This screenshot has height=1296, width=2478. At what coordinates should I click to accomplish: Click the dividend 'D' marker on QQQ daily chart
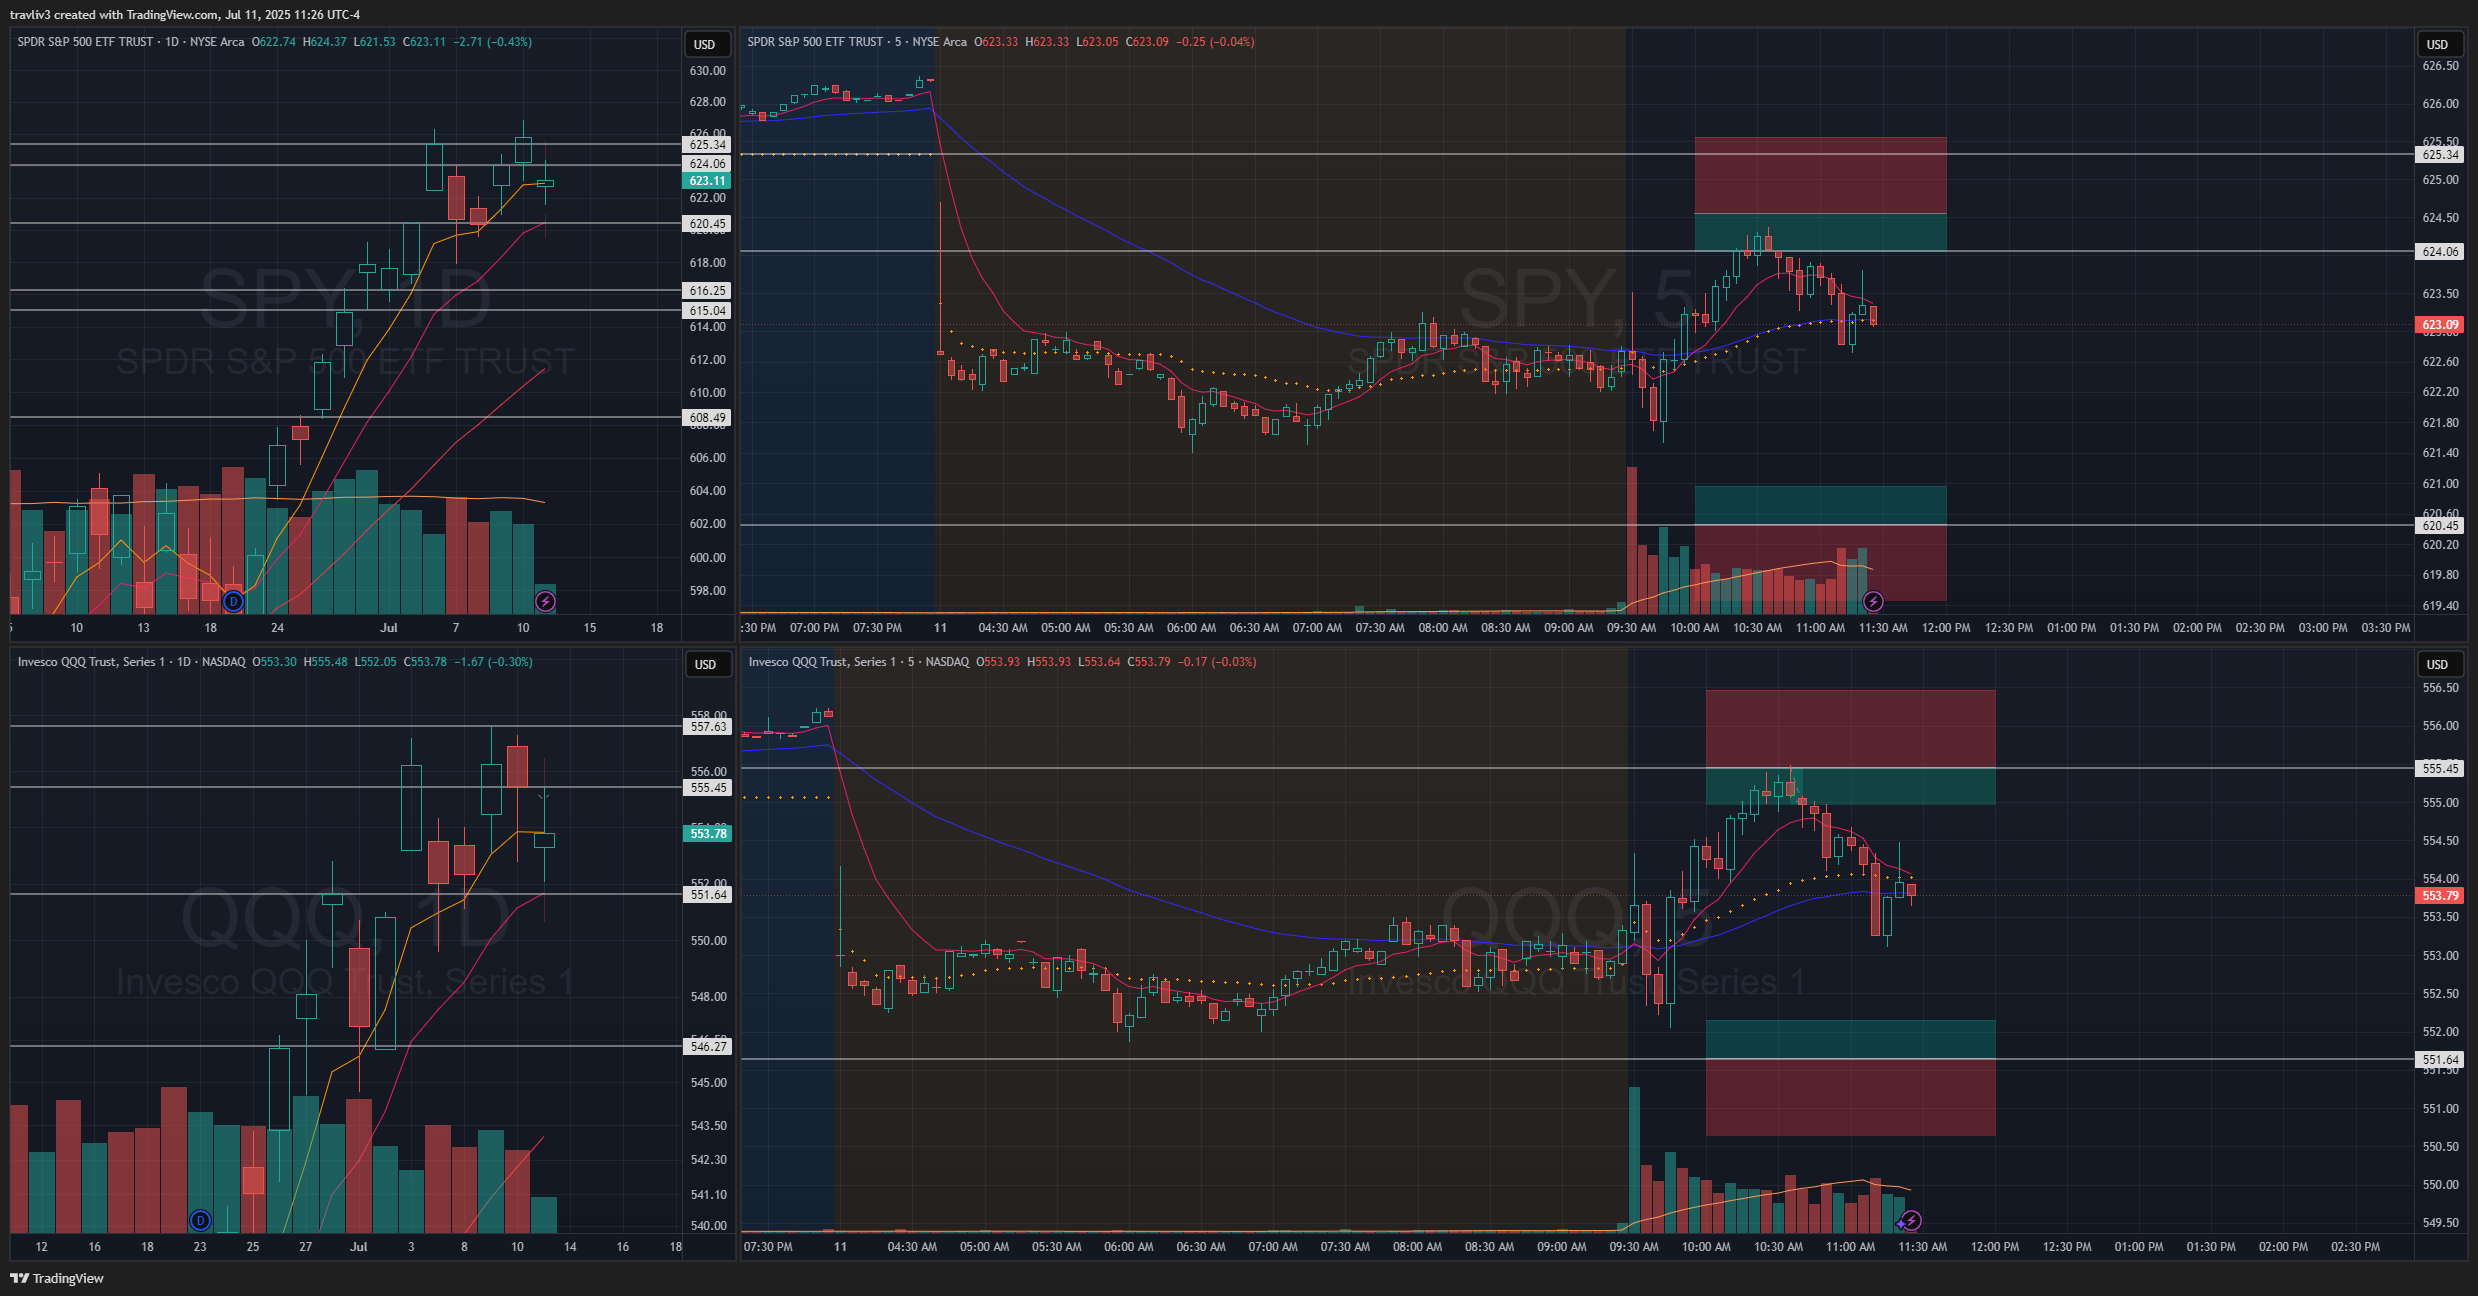pyautogui.click(x=200, y=1220)
